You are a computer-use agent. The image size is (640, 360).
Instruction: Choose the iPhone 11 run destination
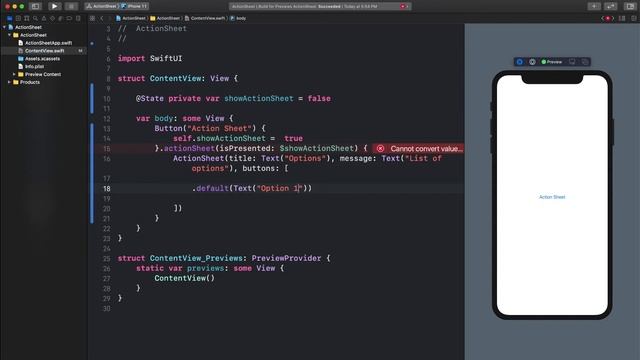[x=135, y=6]
